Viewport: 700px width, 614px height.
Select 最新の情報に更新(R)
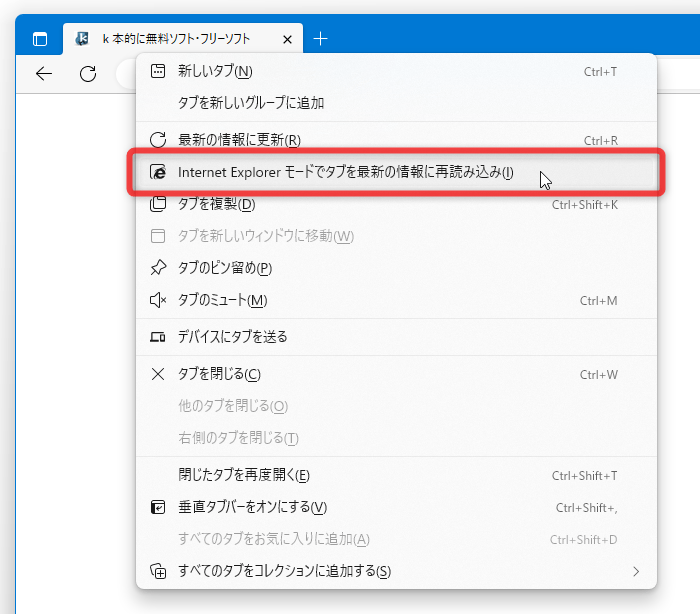(396, 140)
